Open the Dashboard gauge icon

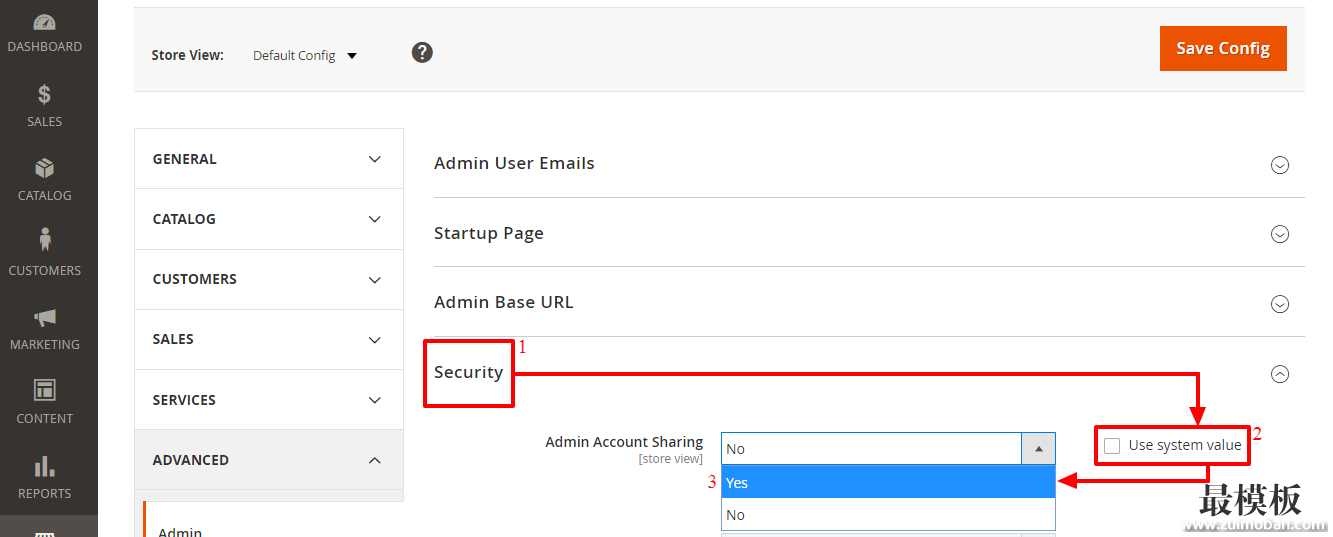coord(44,23)
